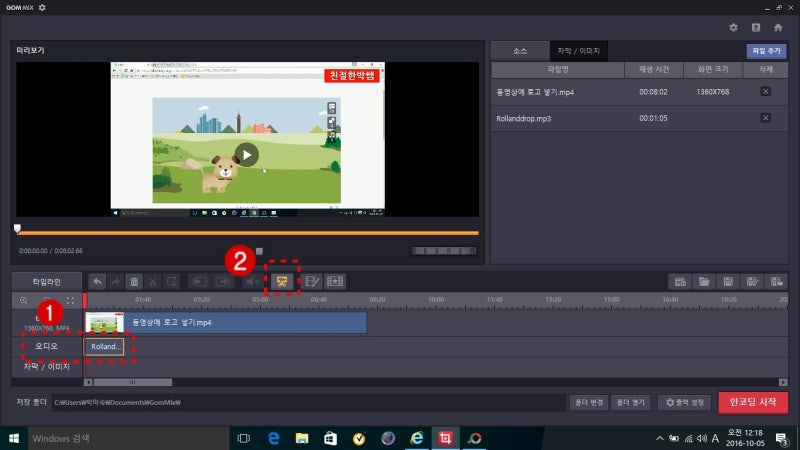Click the red playhead marker at the timeline start

85,300
